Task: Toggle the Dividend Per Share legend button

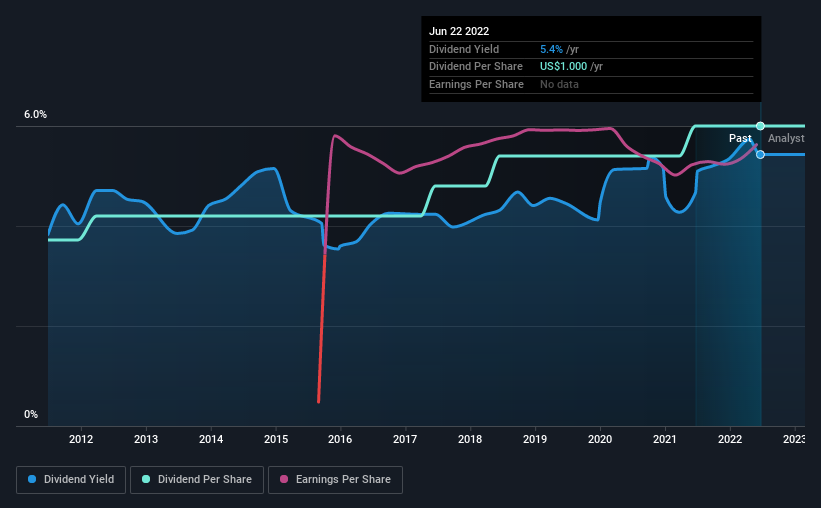Action: click(197, 480)
